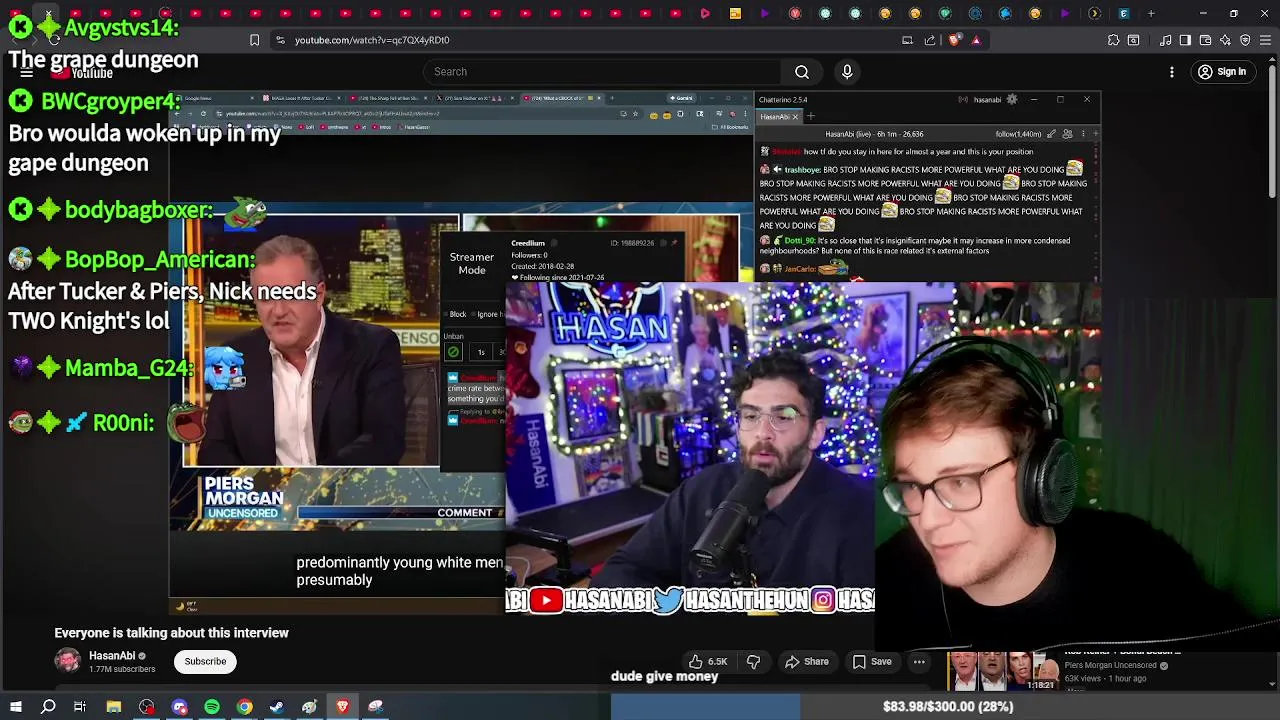Click the COMMENT label on Piers Morgan overlay
The height and width of the screenshot is (720, 1280).
click(465, 512)
